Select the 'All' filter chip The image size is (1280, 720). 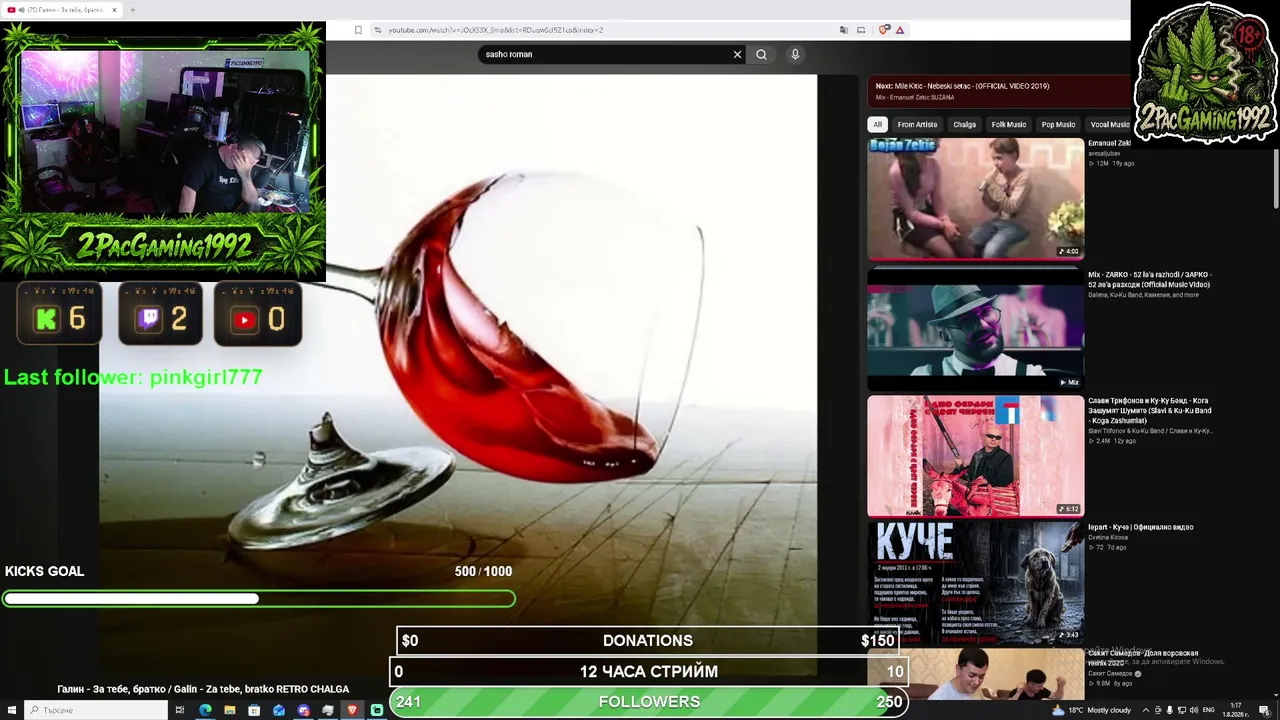click(877, 124)
